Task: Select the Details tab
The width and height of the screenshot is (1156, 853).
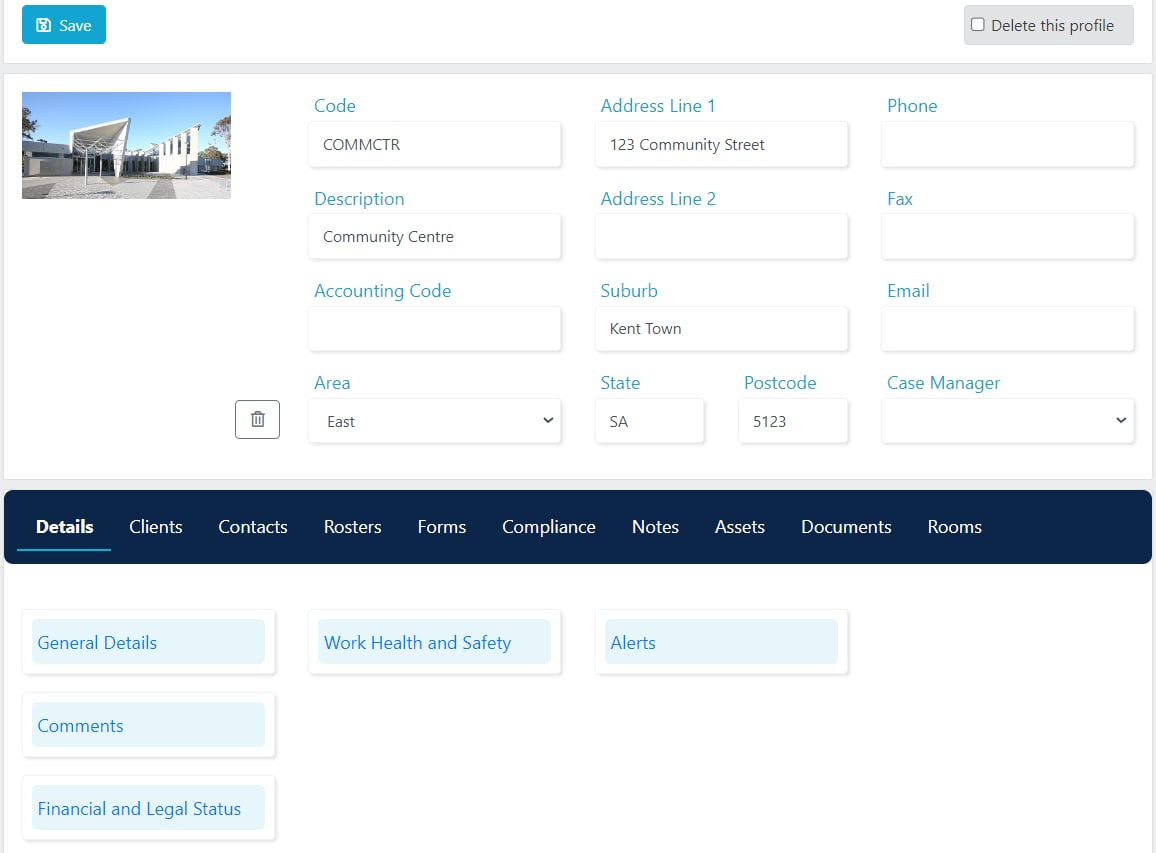Action: point(64,527)
